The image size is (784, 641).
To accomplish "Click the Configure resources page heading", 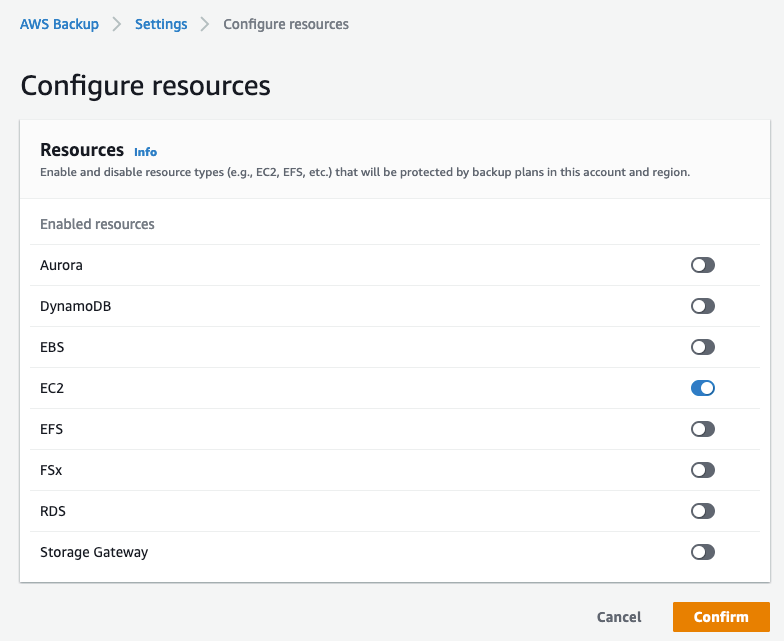I will tap(146, 86).
